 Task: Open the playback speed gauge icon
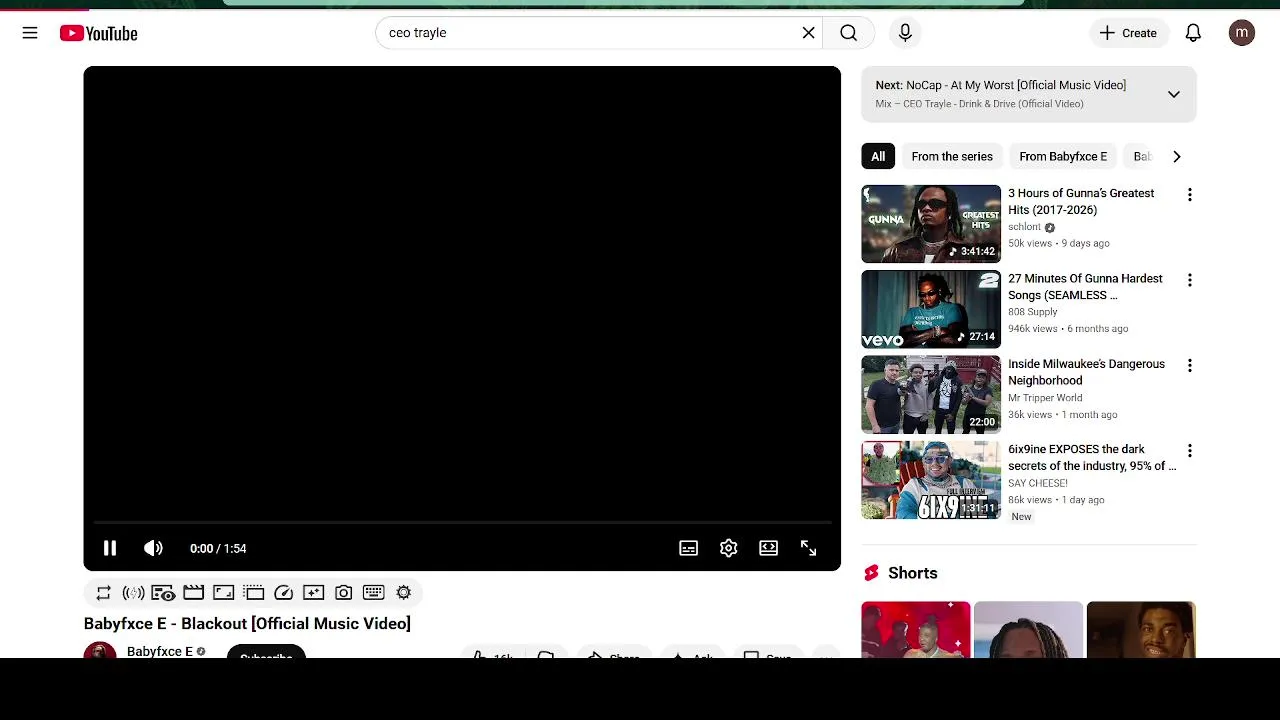click(283, 593)
